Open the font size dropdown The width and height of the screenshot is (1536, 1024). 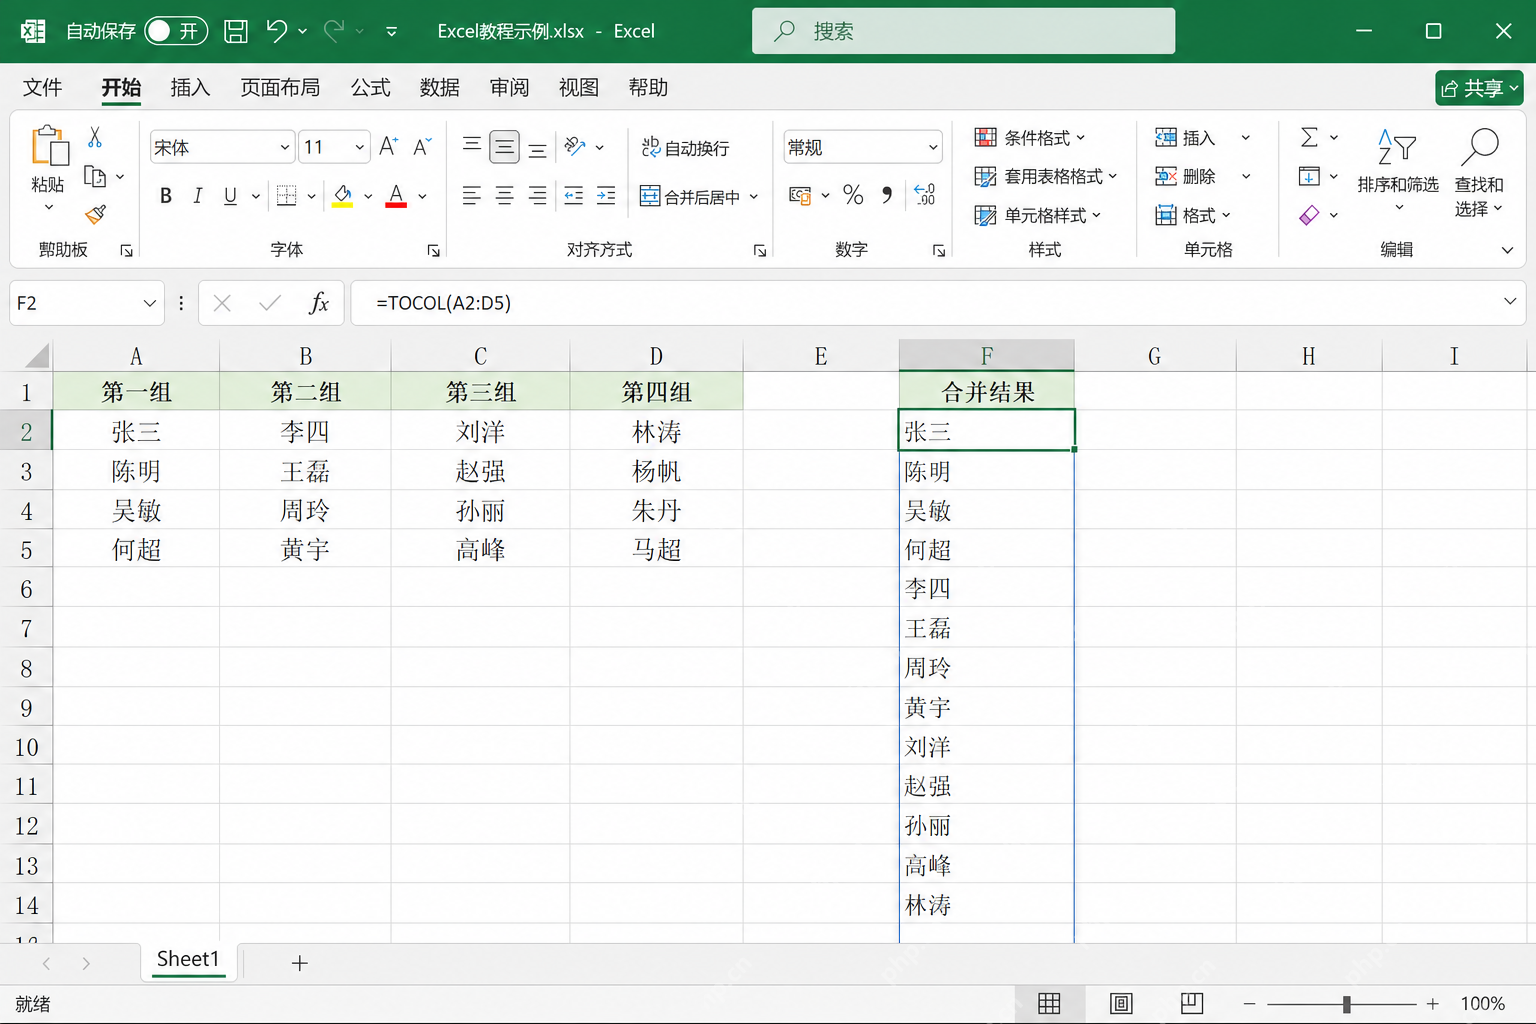point(360,147)
